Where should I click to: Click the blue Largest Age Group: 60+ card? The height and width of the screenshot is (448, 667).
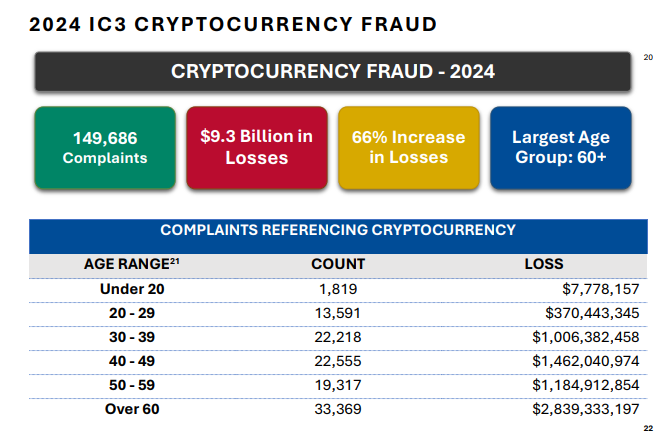tap(560, 147)
